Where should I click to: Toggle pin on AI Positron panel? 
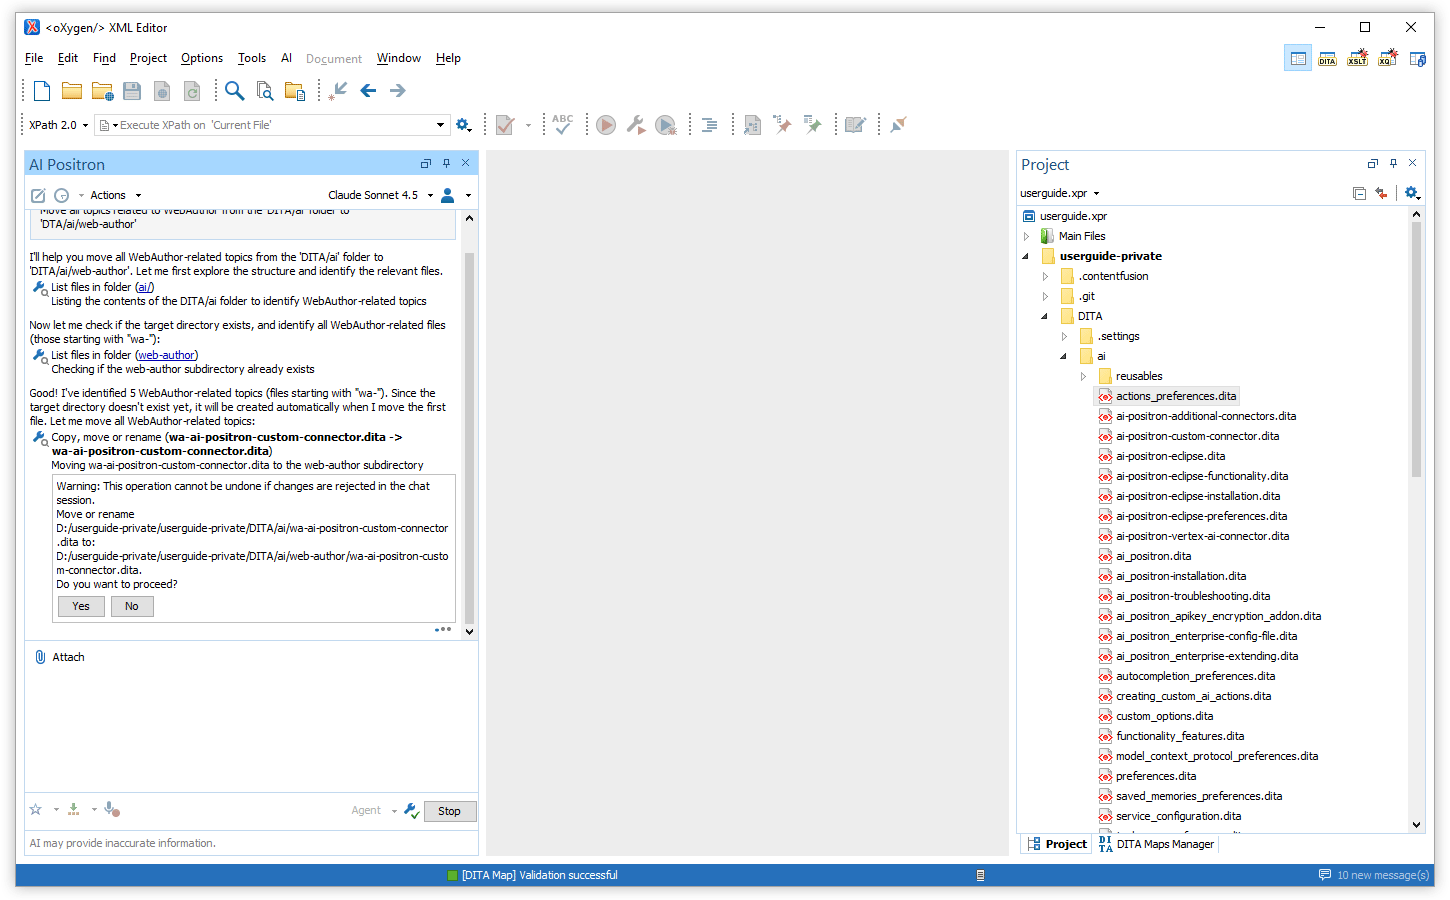point(446,164)
